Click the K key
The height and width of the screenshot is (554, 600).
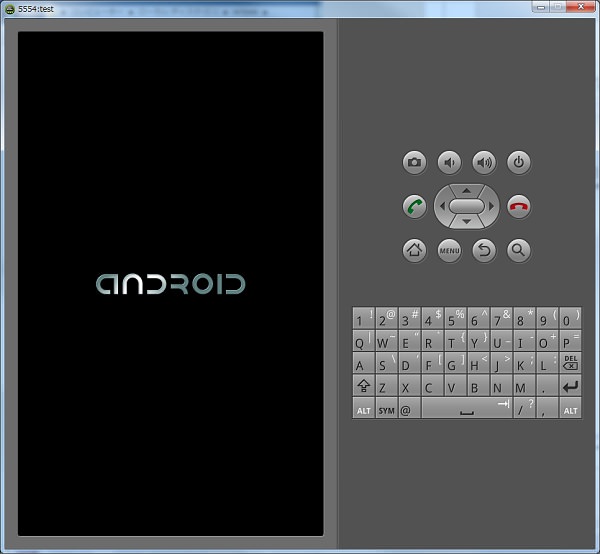524,363
